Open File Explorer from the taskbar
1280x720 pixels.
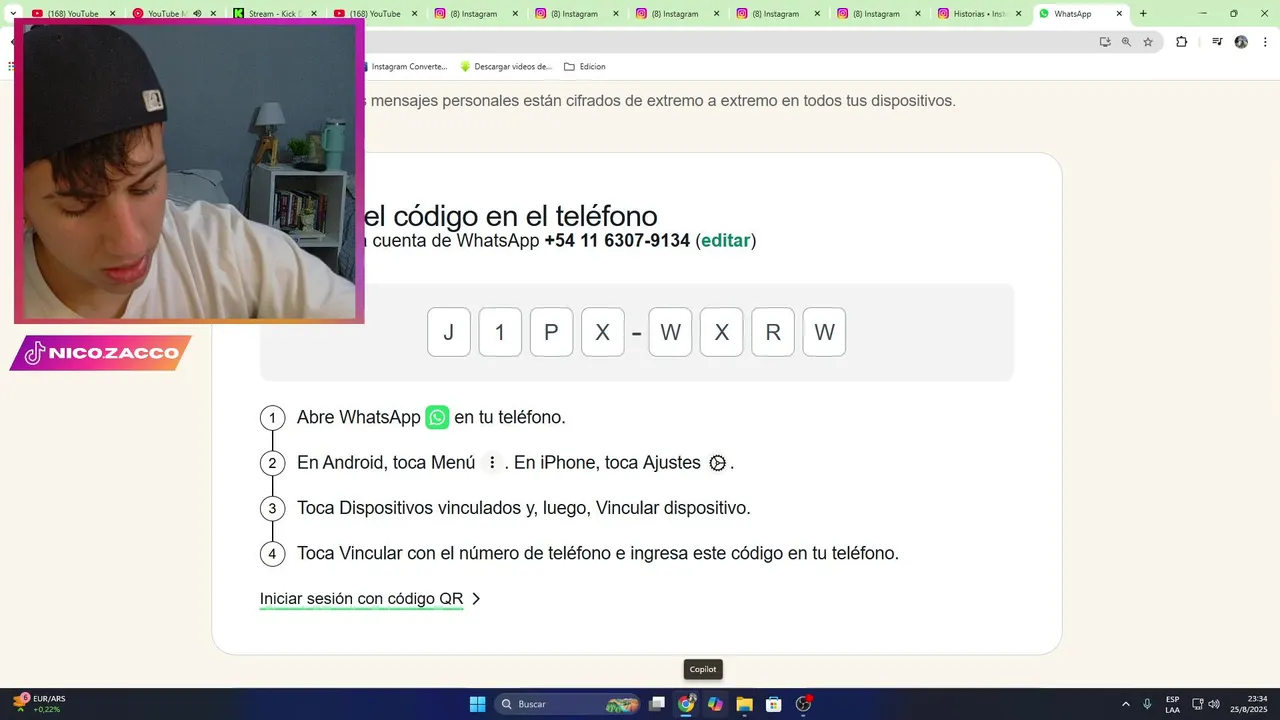[x=744, y=704]
